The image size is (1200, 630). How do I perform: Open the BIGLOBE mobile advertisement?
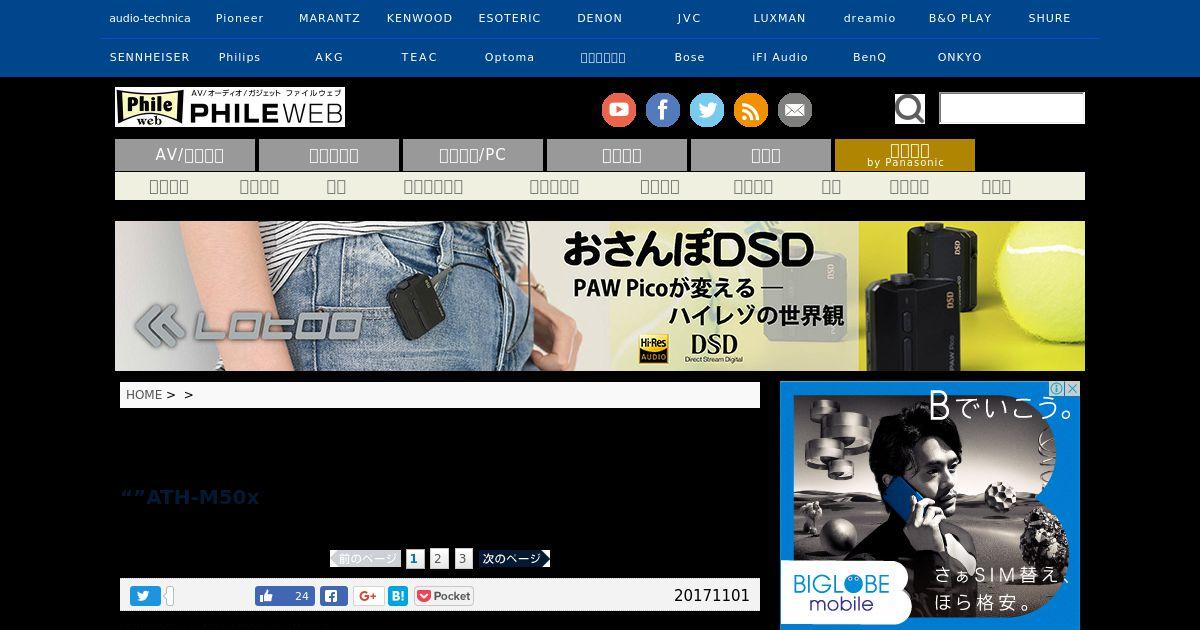point(930,505)
